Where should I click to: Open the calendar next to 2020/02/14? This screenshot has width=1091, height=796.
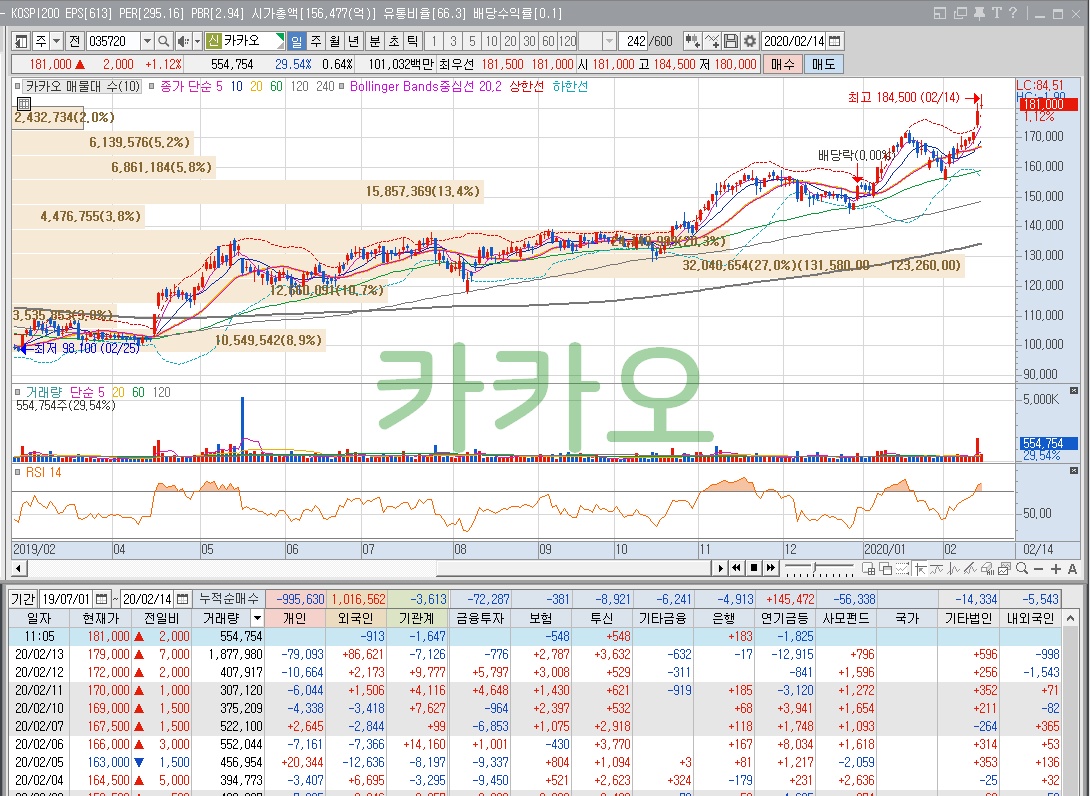pyautogui.click(x=835, y=41)
